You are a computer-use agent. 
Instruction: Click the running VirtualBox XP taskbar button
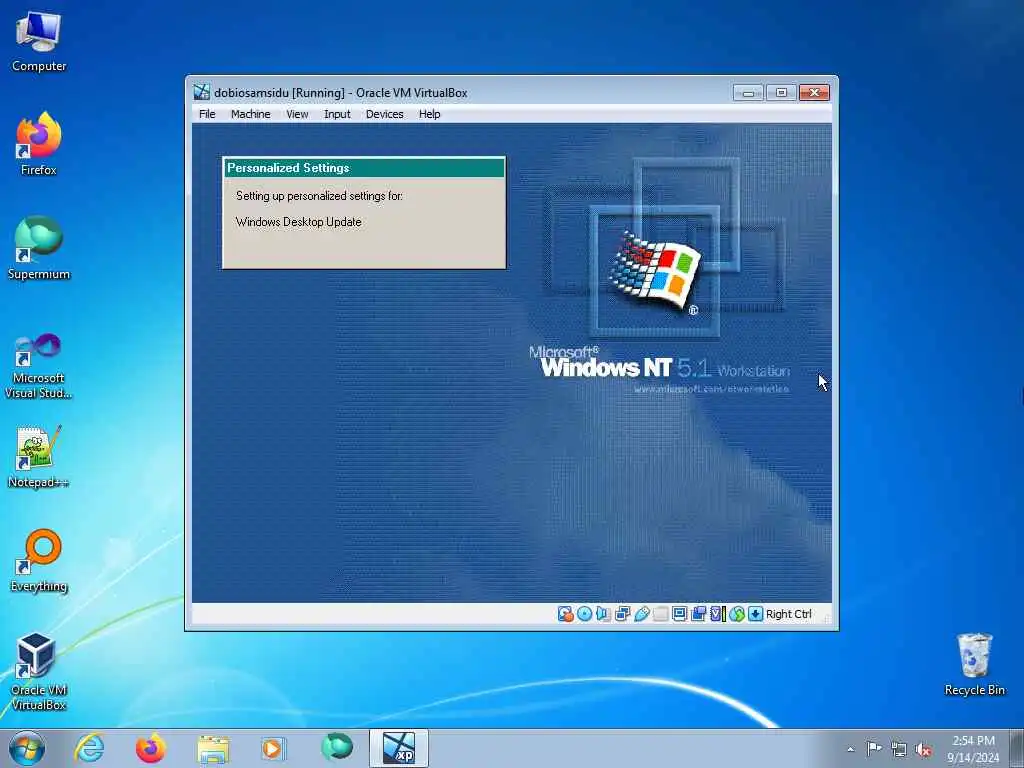click(x=398, y=748)
